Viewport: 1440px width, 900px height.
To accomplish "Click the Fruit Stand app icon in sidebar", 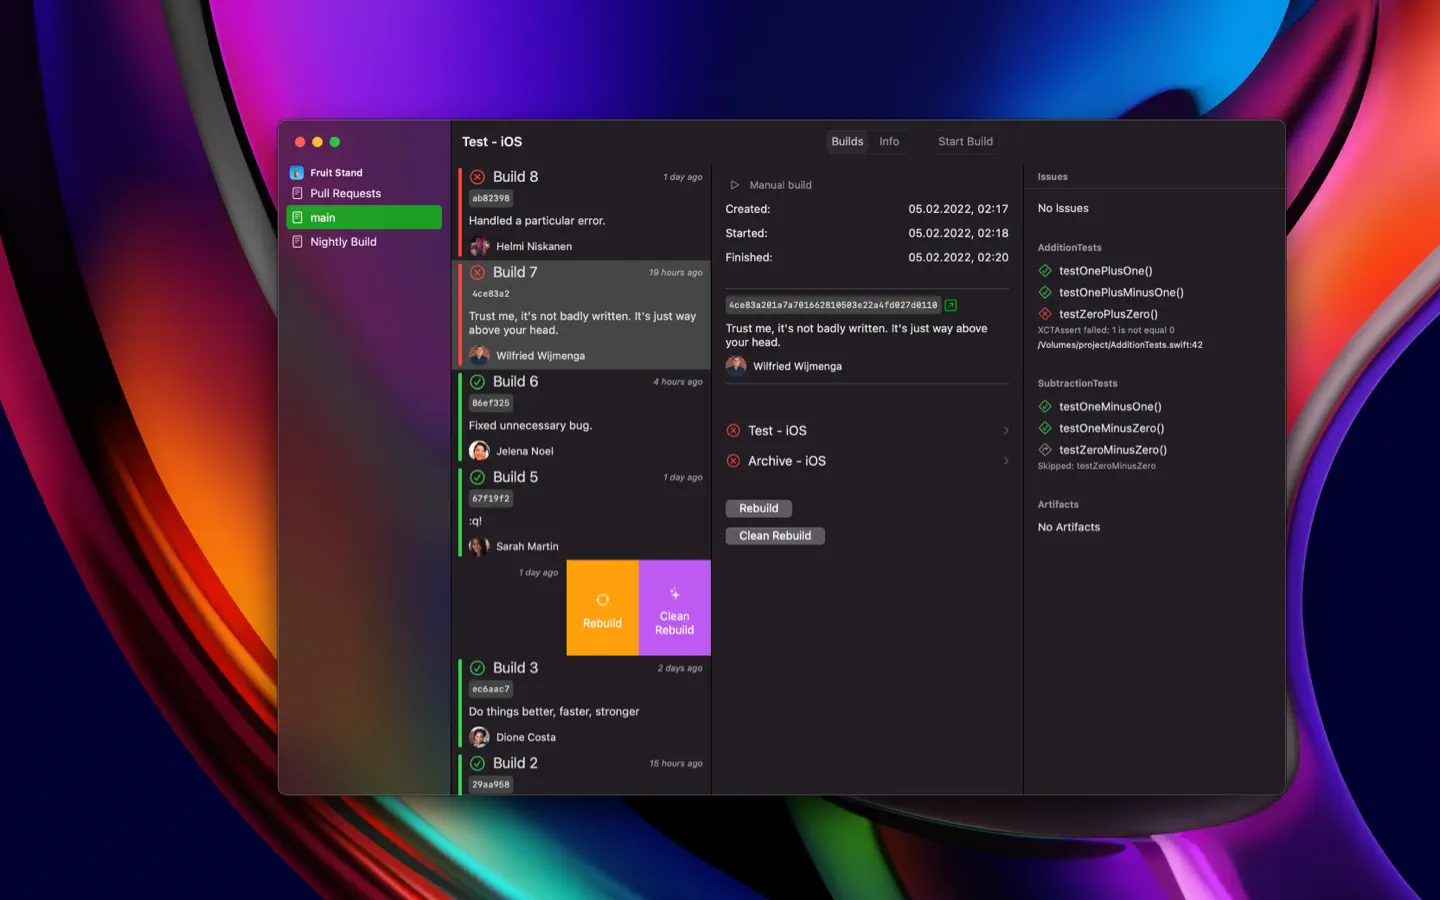I will (x=297, y=173).
